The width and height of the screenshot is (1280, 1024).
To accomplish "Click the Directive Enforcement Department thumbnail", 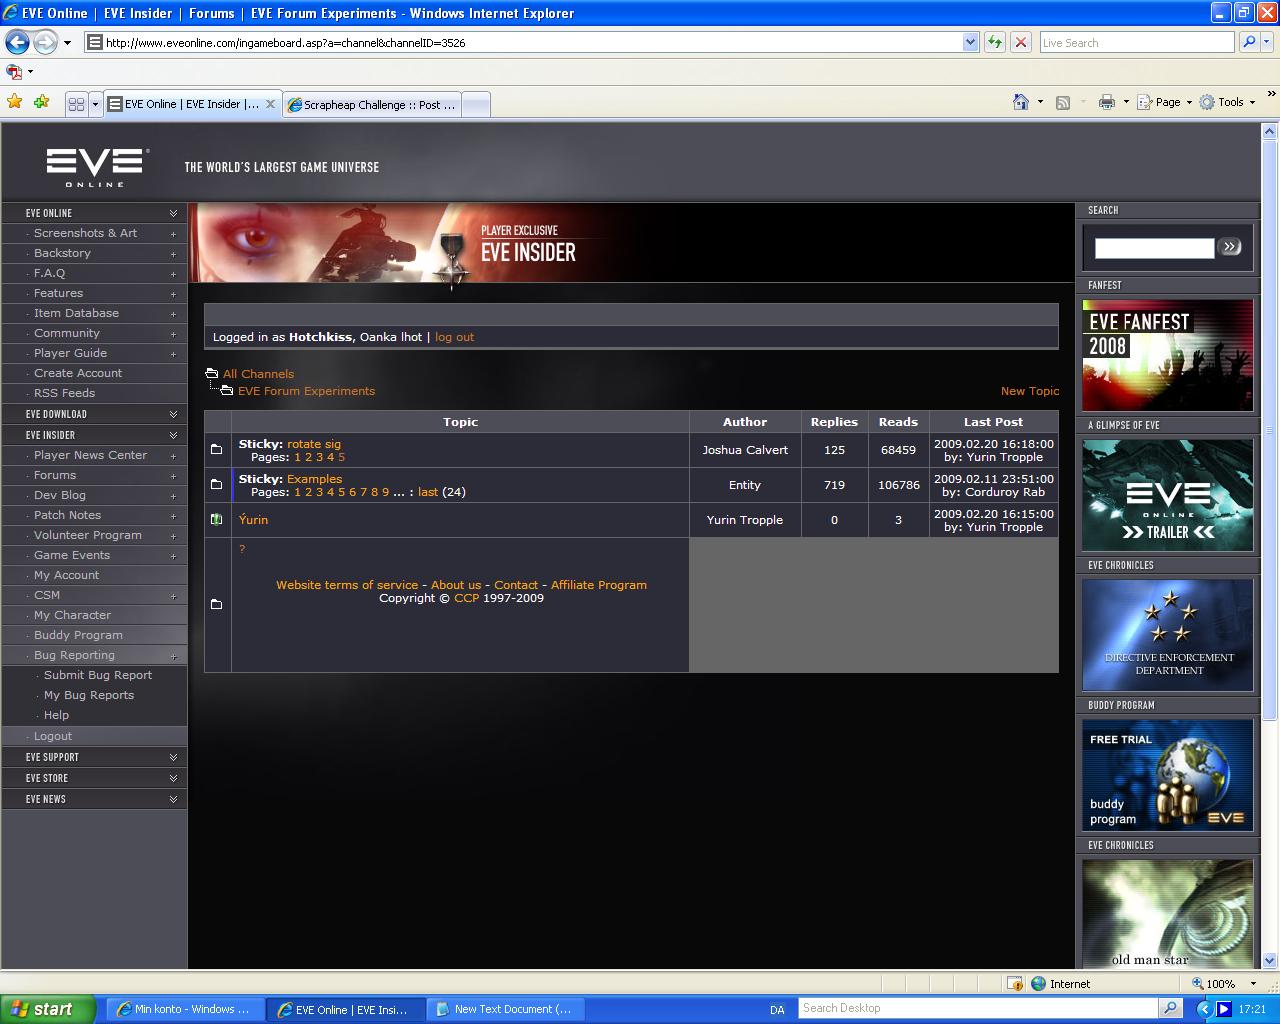I will coord(1167,635).
